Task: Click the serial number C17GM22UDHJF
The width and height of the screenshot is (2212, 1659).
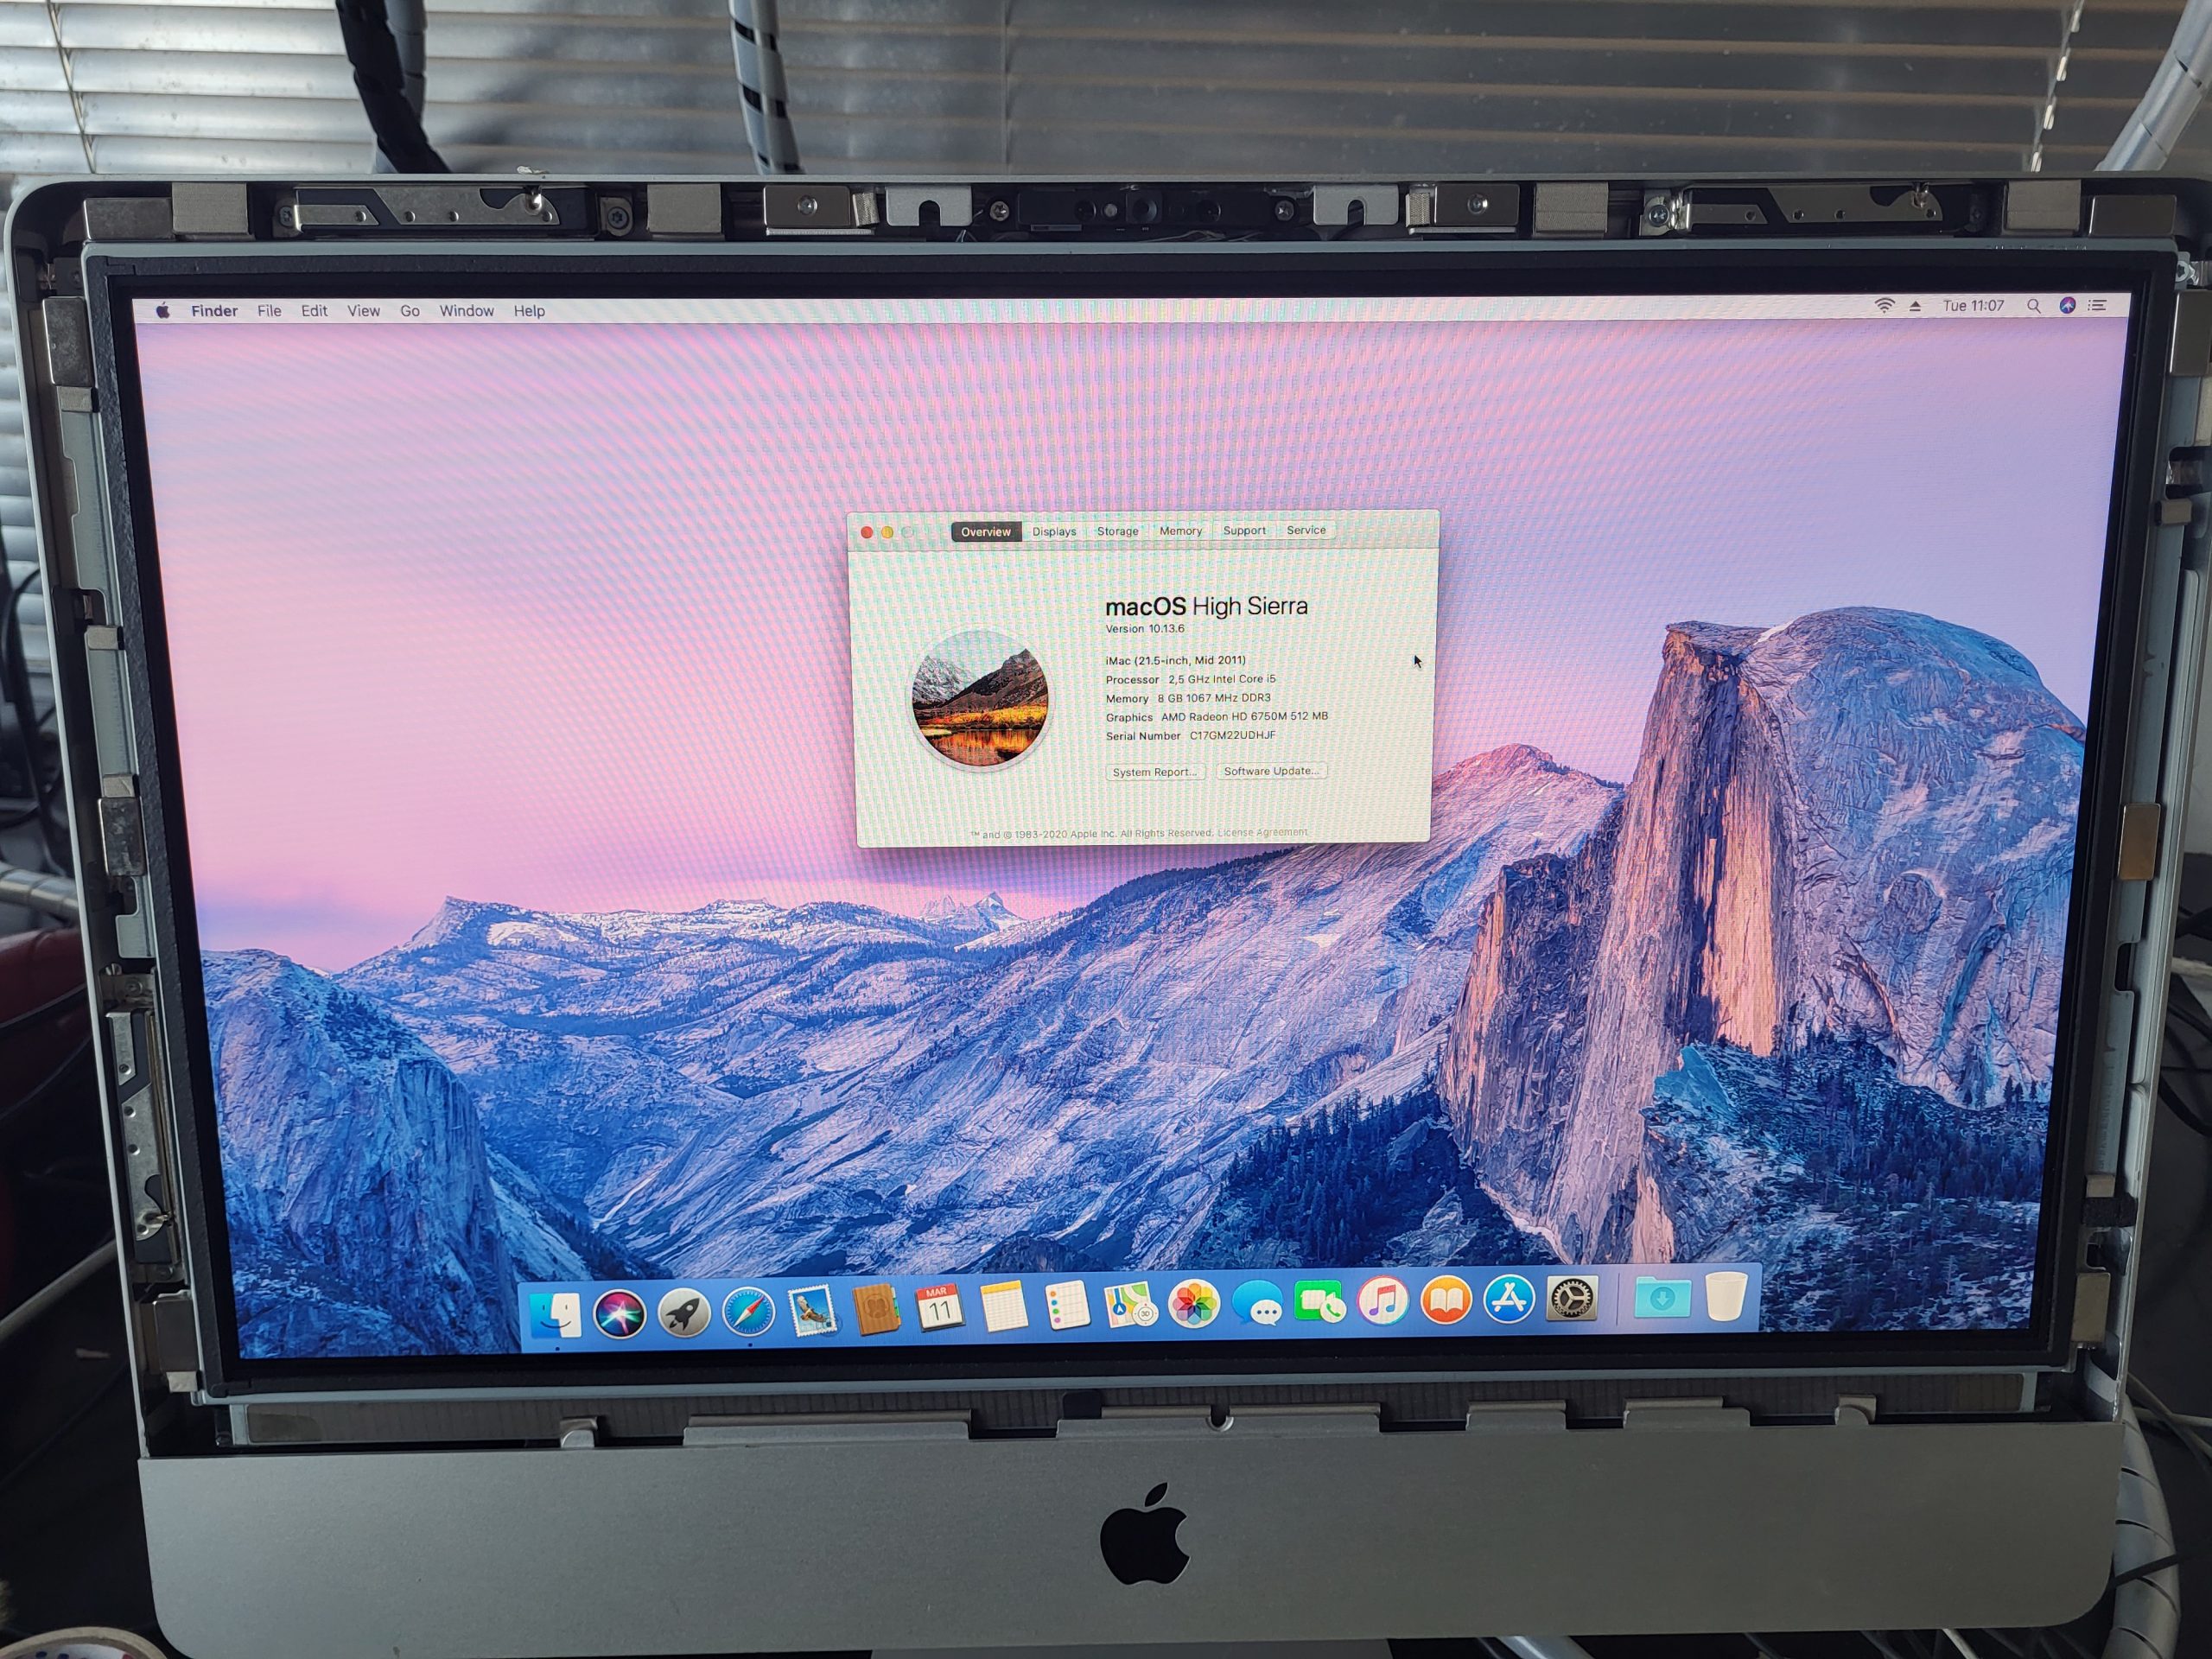Action: click(1232, 735)
